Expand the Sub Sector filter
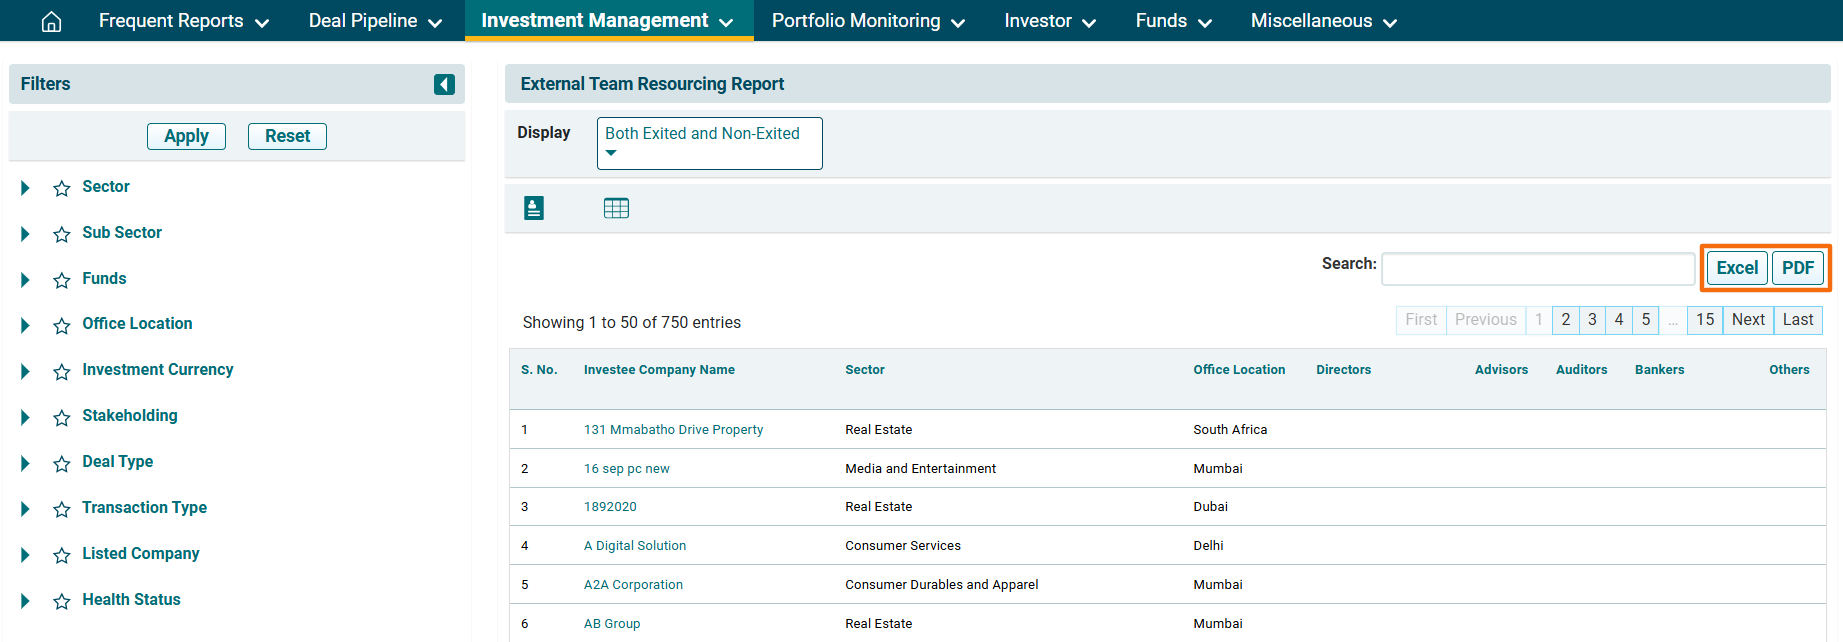The image size is (1843, 642). [x=26, y=234]
